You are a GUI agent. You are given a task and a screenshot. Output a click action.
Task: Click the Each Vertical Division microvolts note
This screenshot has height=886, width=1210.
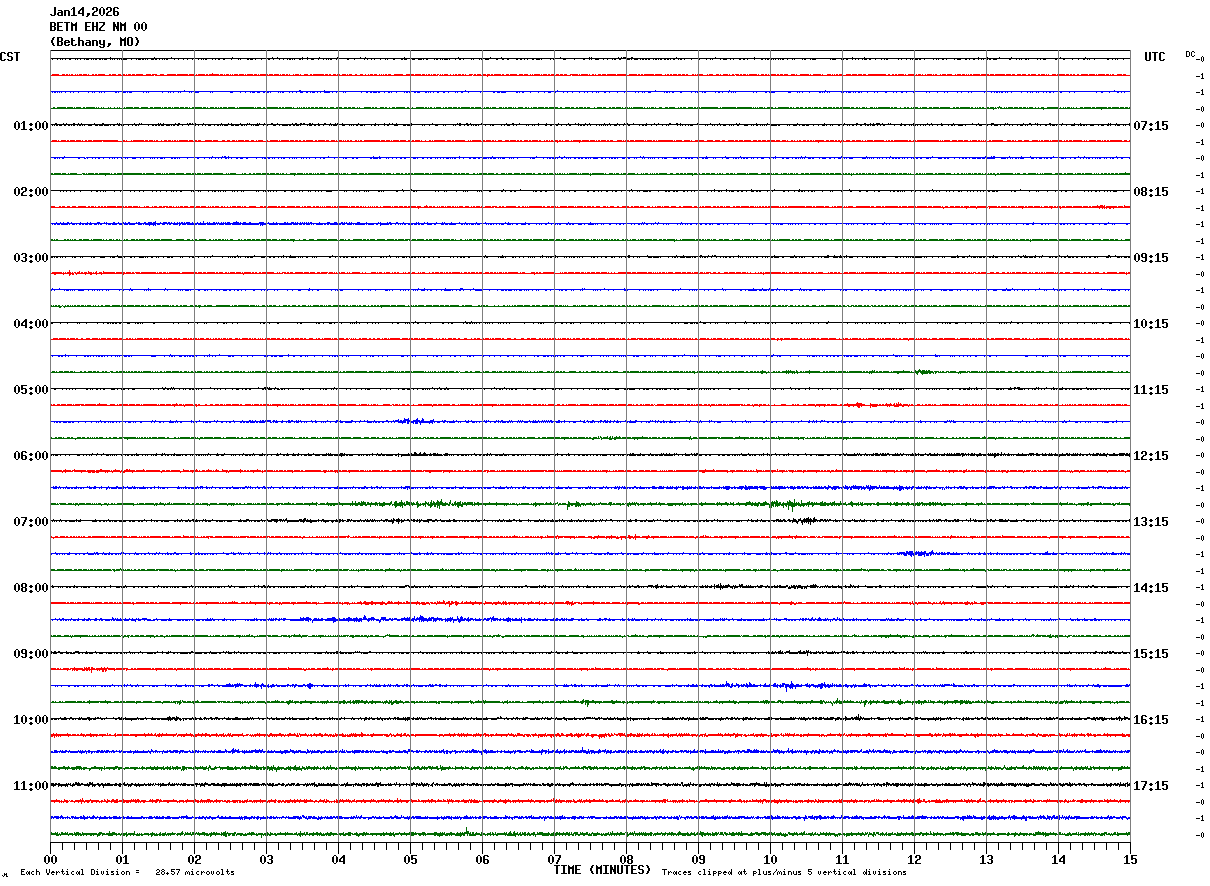[x=127, y=873]
